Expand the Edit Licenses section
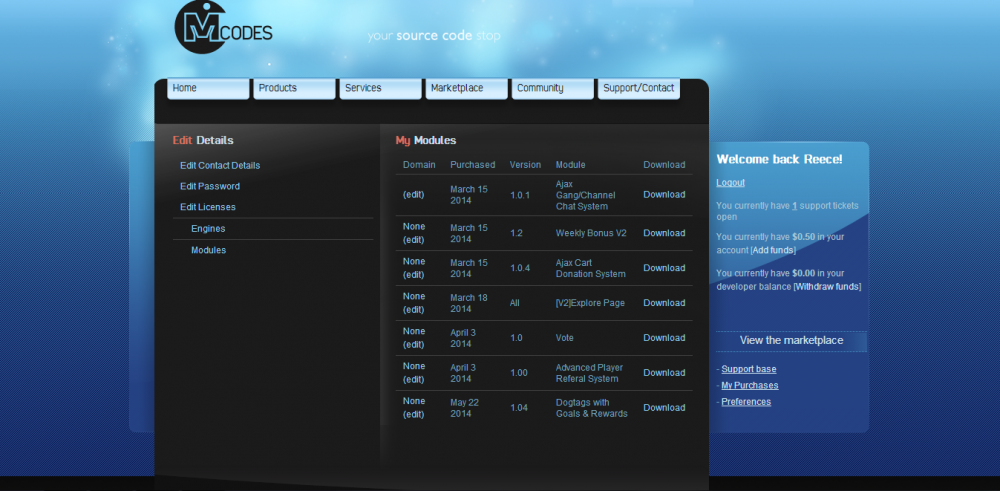Image resolution: width=1000 pixels, height=491 pixels. tap(208, 207)
